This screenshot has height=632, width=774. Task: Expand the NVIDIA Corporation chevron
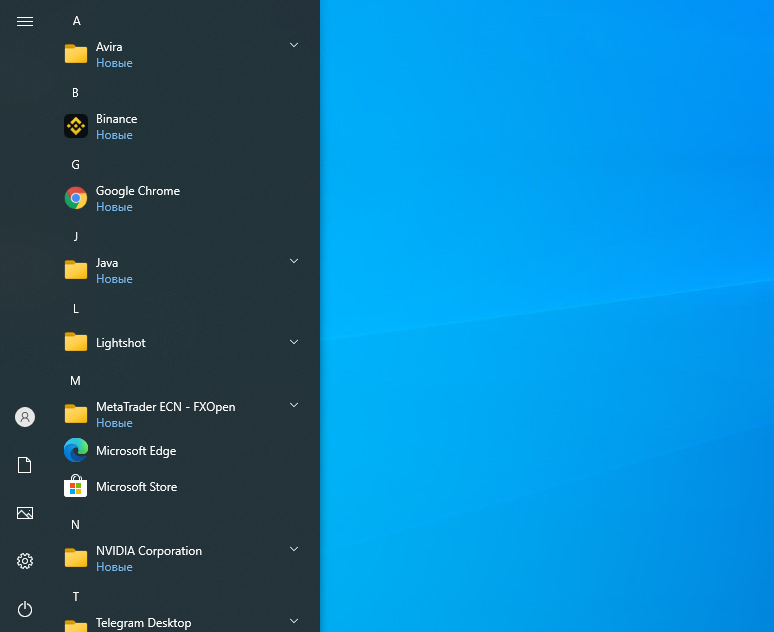294,549
